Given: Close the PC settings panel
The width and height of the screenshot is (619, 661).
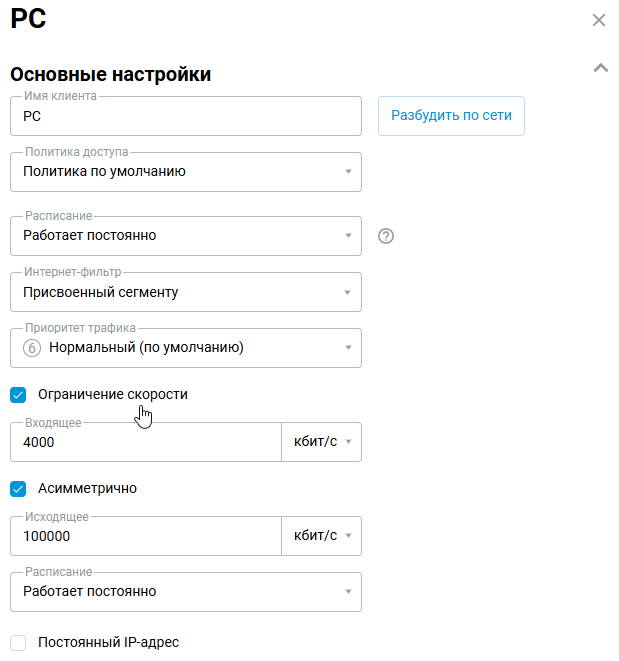Looking at the screenshot, I should (599, 20).
